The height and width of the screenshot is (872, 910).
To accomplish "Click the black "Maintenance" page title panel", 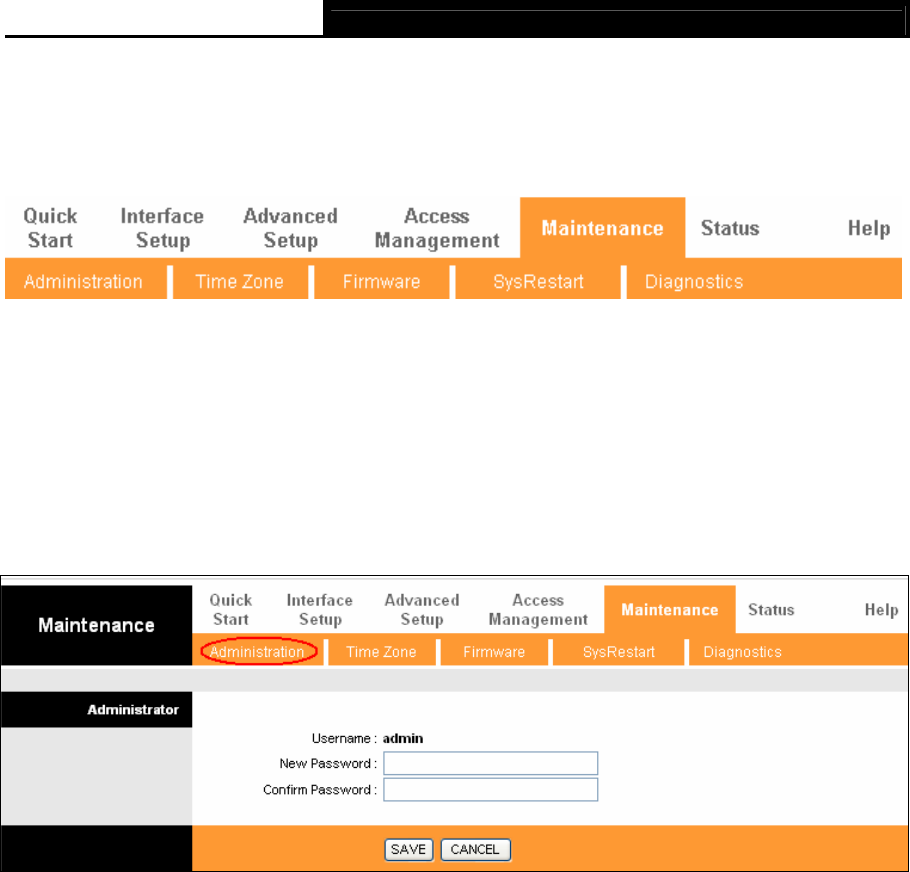I will point(96,625).
